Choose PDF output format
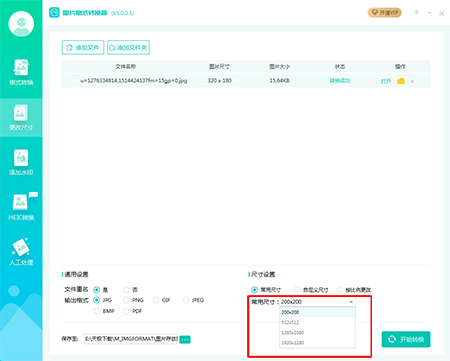Screen dimensions: 450x361 126,311
